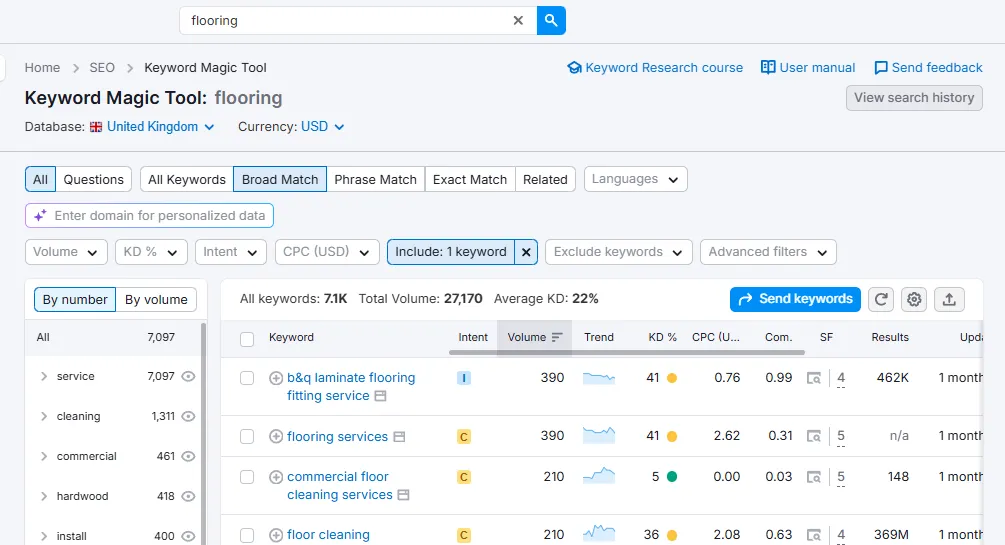Open SERP view icon for flooring services row
The width and height of the screenshot is (1005, 545).
pos(813,437)
